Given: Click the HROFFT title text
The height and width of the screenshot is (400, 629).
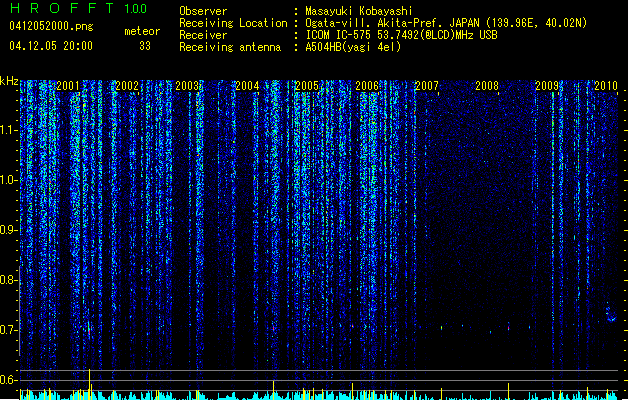Looking at the screenshot, I should coord(62,8).
